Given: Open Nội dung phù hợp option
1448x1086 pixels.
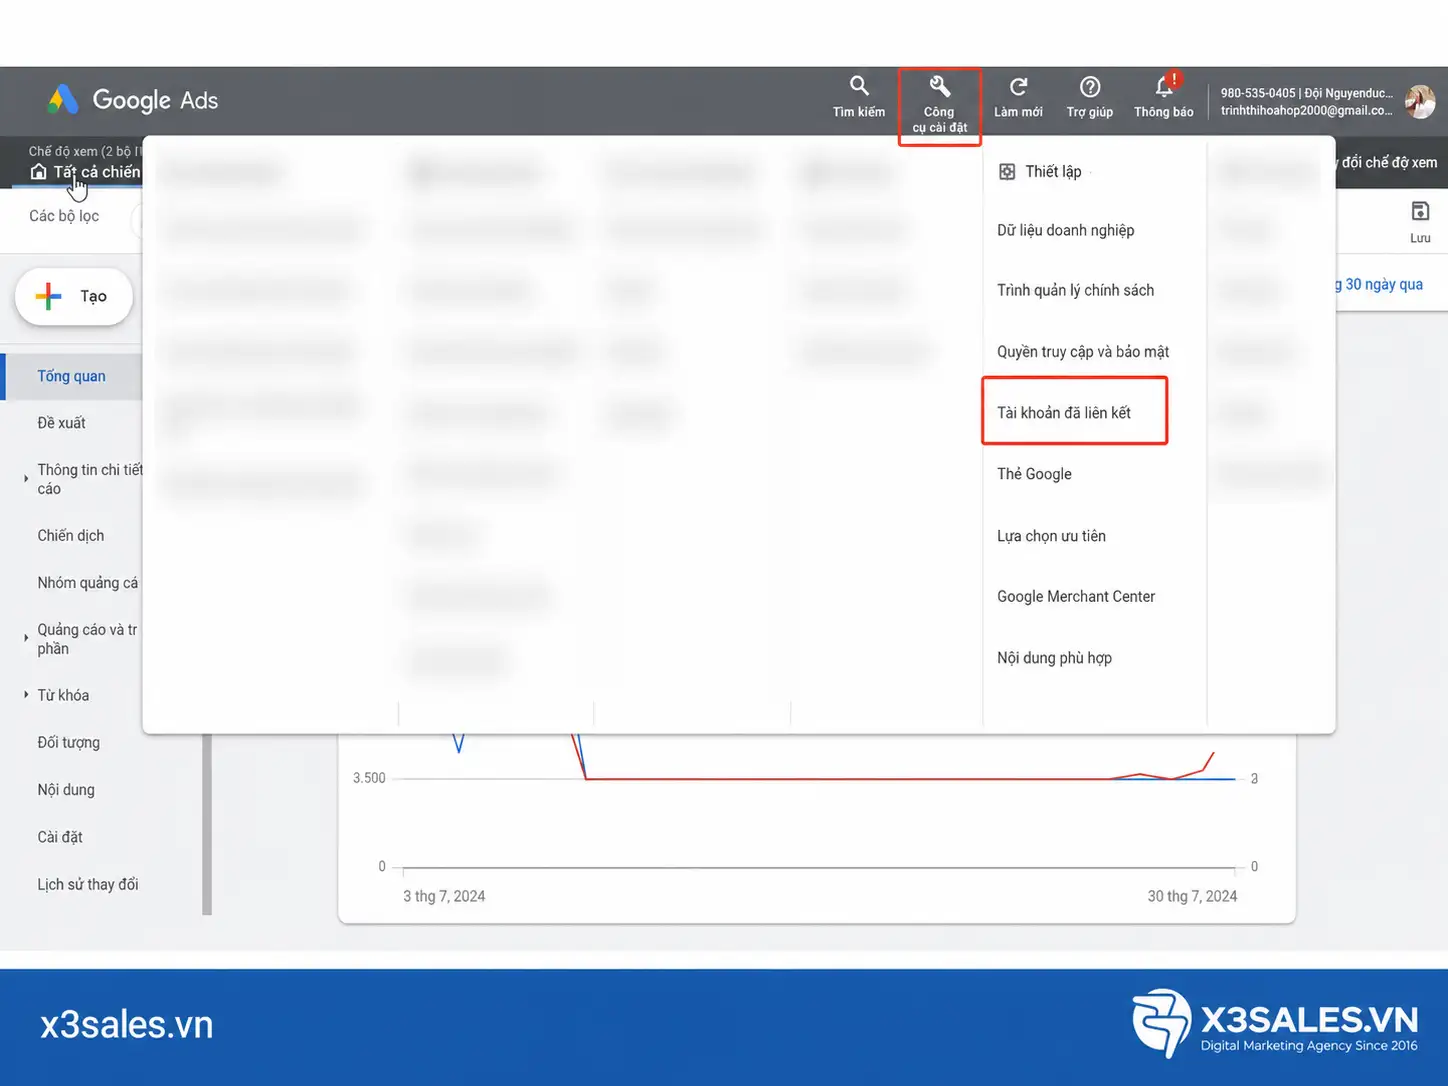Looking at the screenshot, I should tap(1054, 658).
